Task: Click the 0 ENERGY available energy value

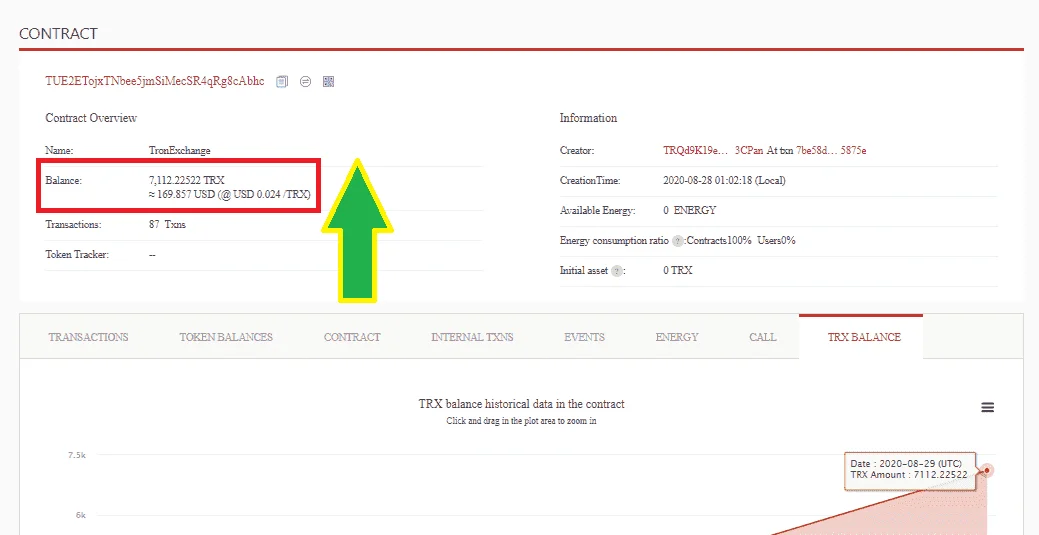Action: pos(690,210)
